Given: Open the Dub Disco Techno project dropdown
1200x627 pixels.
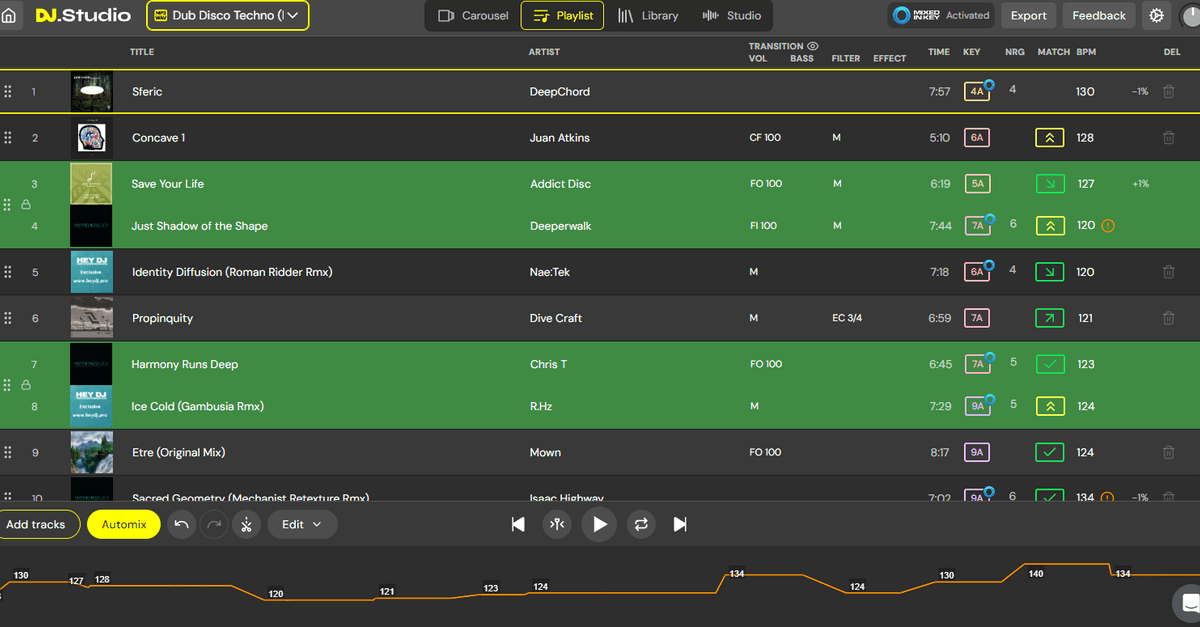Looking at the screenshot, I should (228, 16).
